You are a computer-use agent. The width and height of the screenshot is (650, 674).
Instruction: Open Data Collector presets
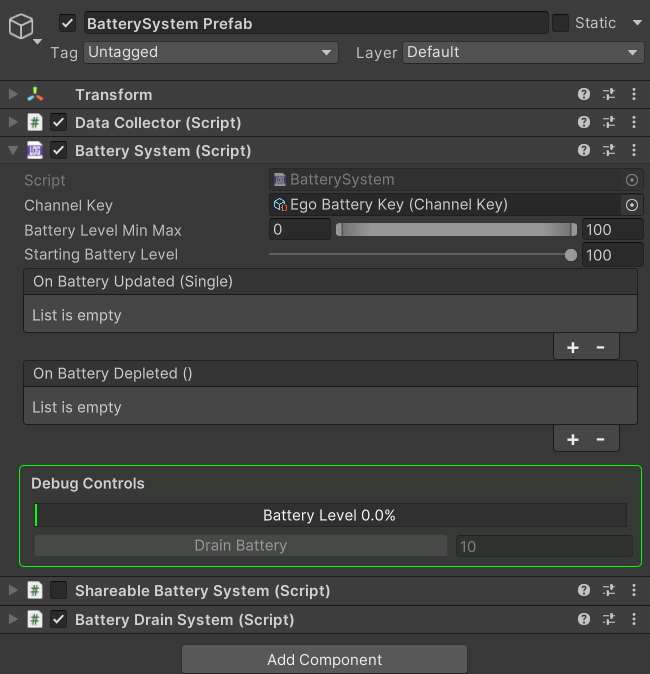[609, 122]
